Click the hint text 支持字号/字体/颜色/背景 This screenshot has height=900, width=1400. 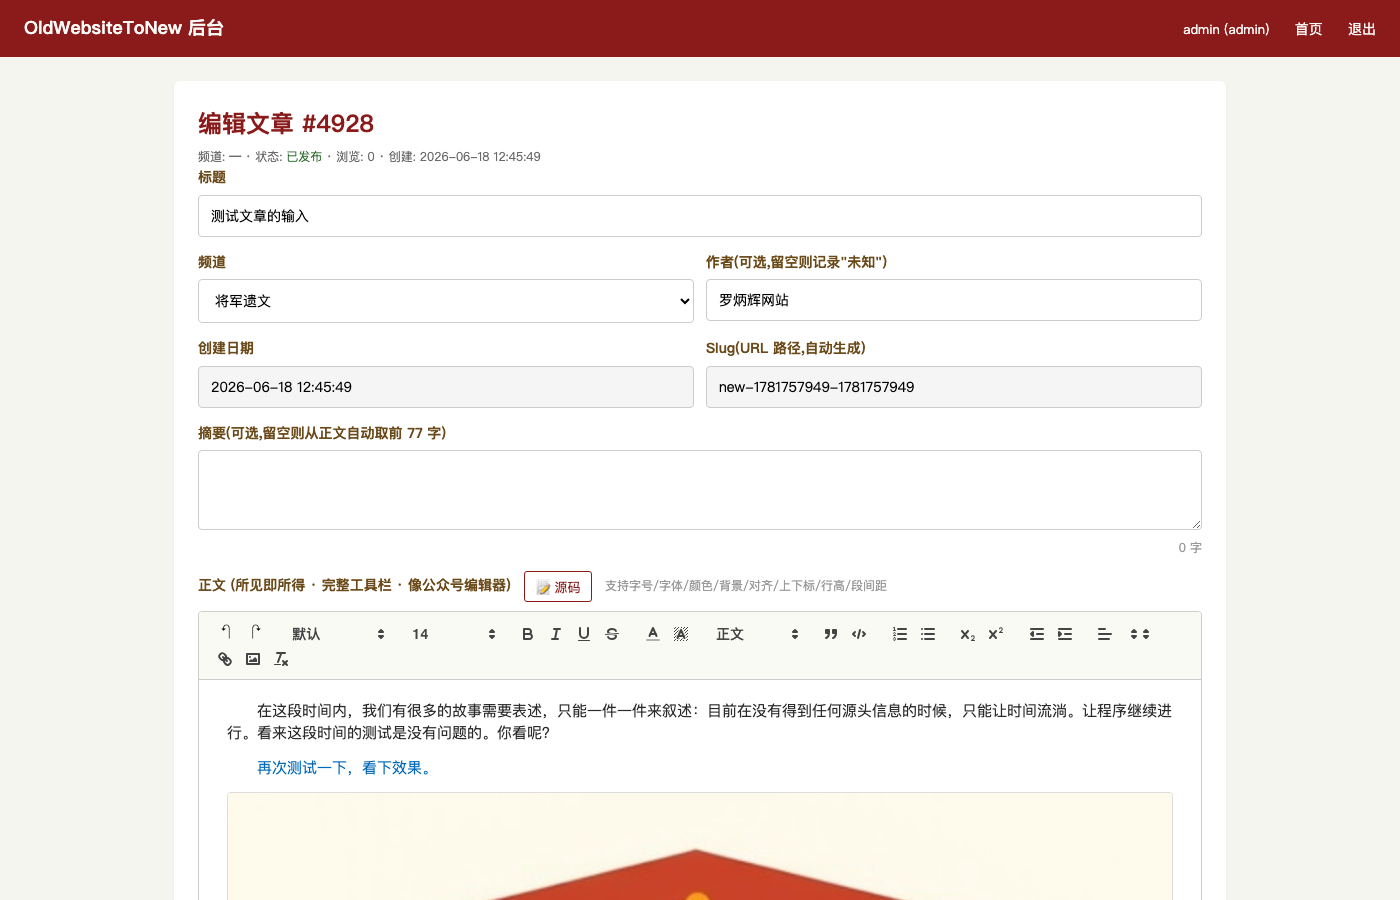pyautogui.click(x=746, y=586)
